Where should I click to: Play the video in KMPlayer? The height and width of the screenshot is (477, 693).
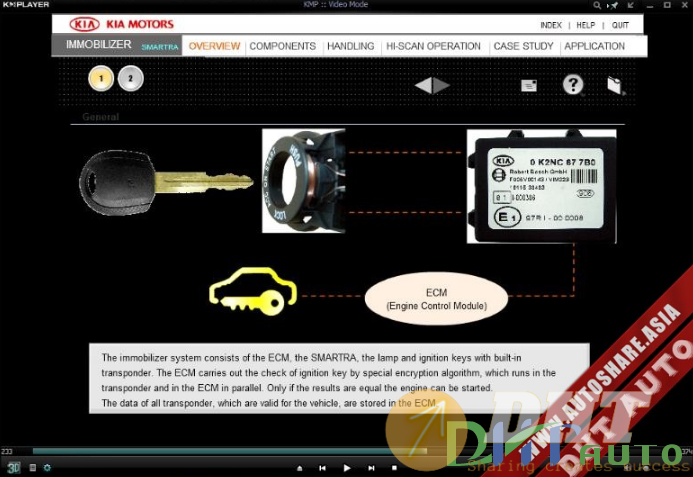click(347, 468)
